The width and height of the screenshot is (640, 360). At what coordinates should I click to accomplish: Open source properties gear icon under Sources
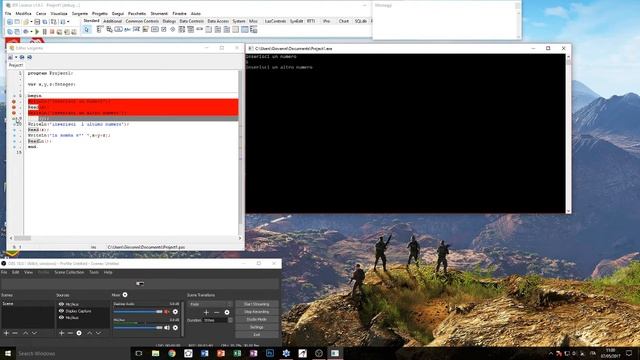pos(79,333)
